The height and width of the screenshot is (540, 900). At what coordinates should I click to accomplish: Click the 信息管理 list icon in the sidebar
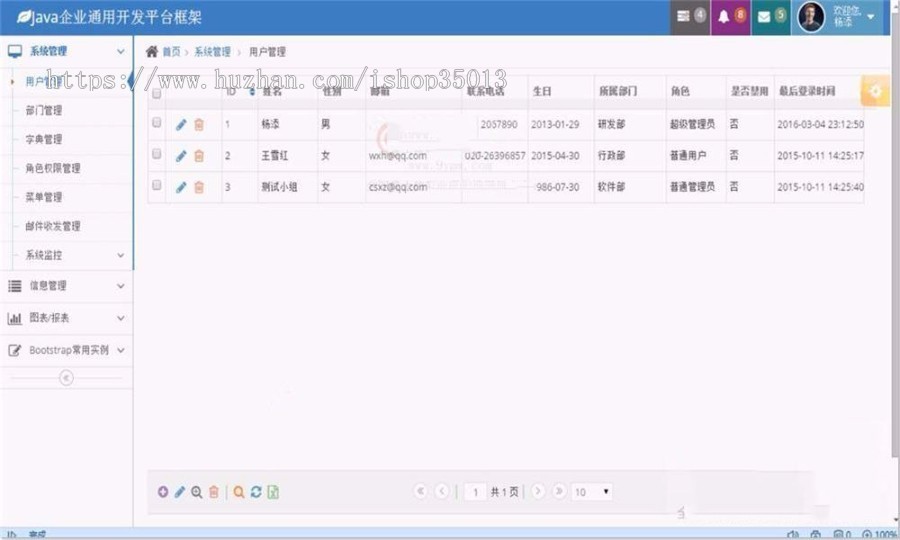15,286
